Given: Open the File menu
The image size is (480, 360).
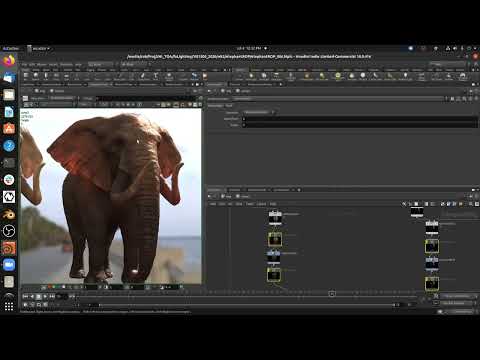Looking at the screenshot, I should coord(24,64).
